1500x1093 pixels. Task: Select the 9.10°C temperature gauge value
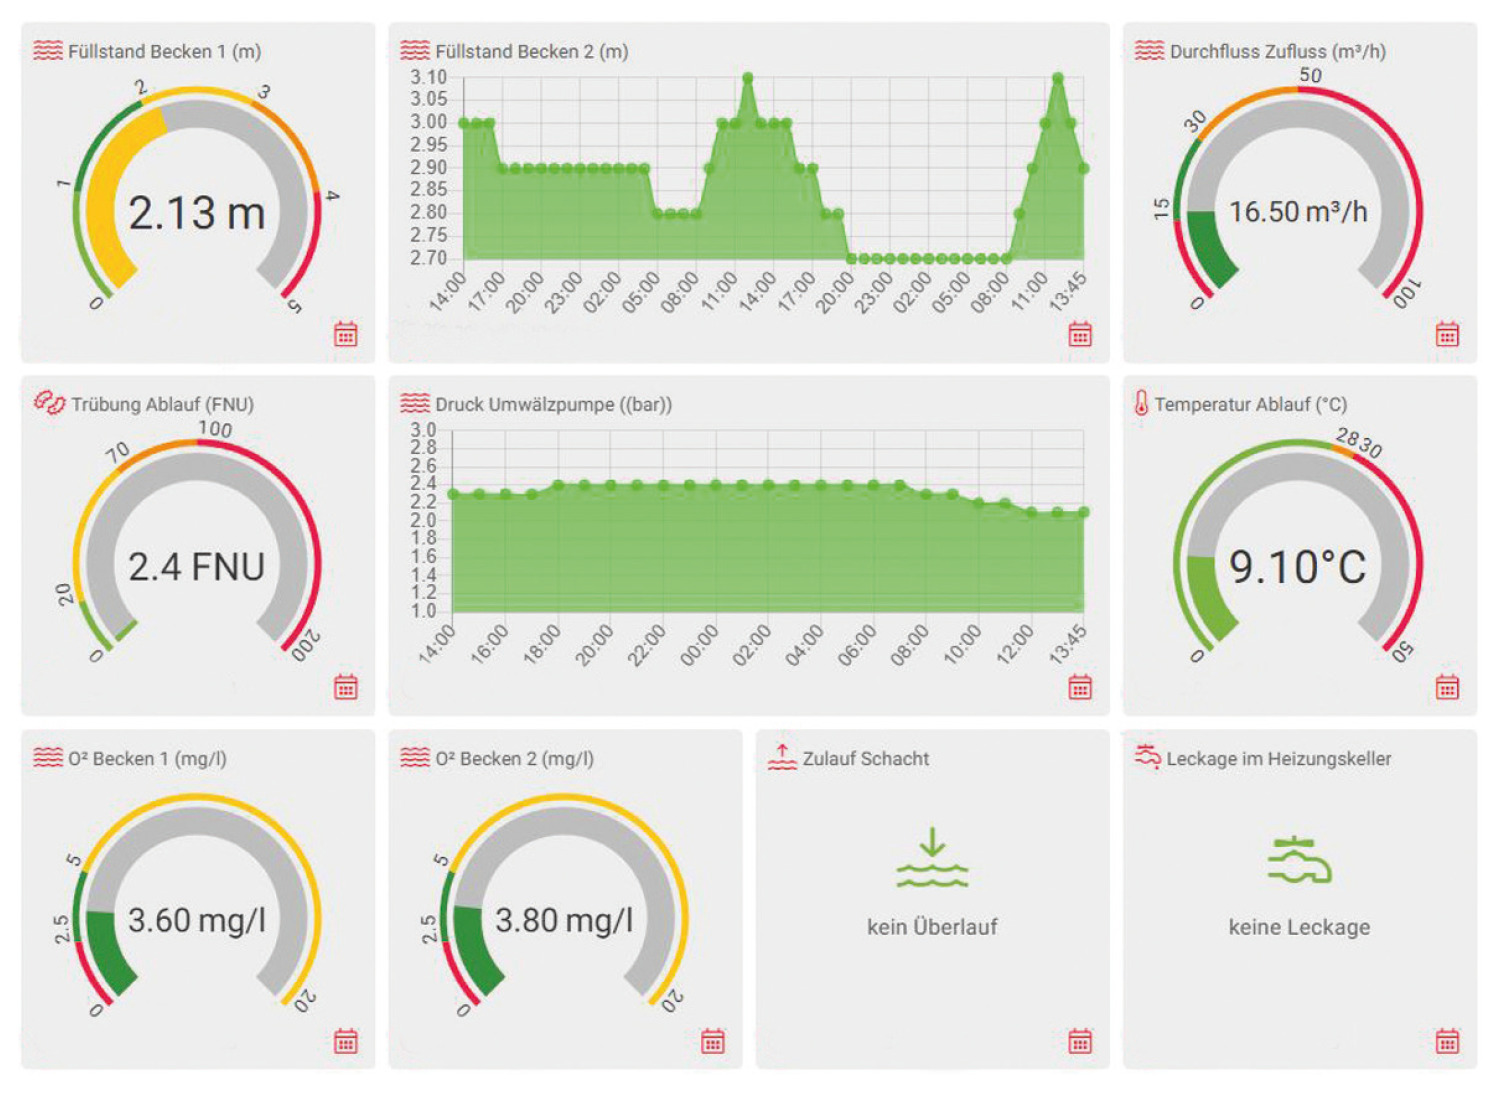[x=1298, y=567]
